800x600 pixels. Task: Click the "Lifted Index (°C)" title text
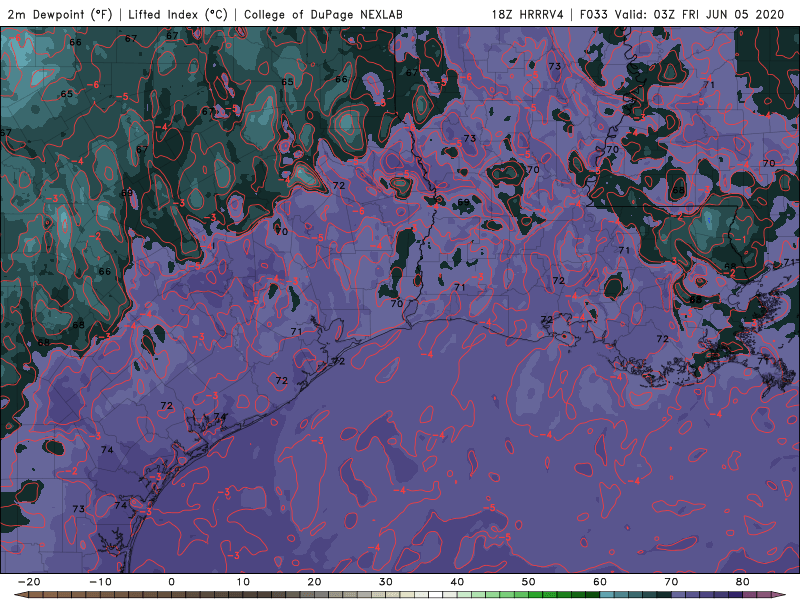(178, 14)
